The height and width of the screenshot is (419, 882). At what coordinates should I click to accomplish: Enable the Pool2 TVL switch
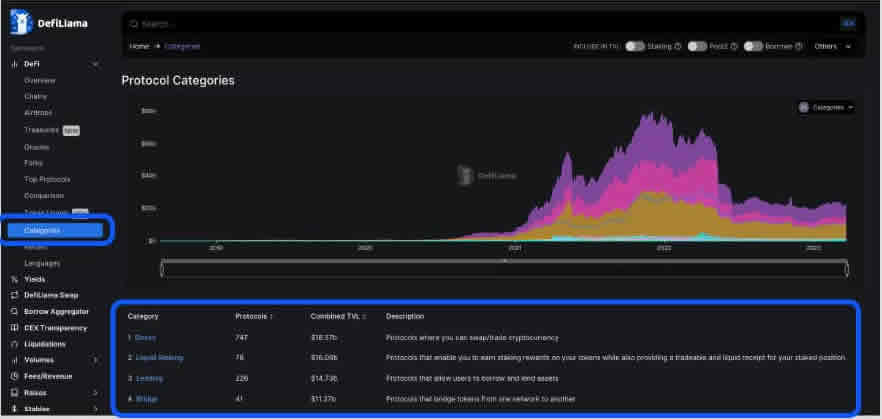[x=697, y=46]
